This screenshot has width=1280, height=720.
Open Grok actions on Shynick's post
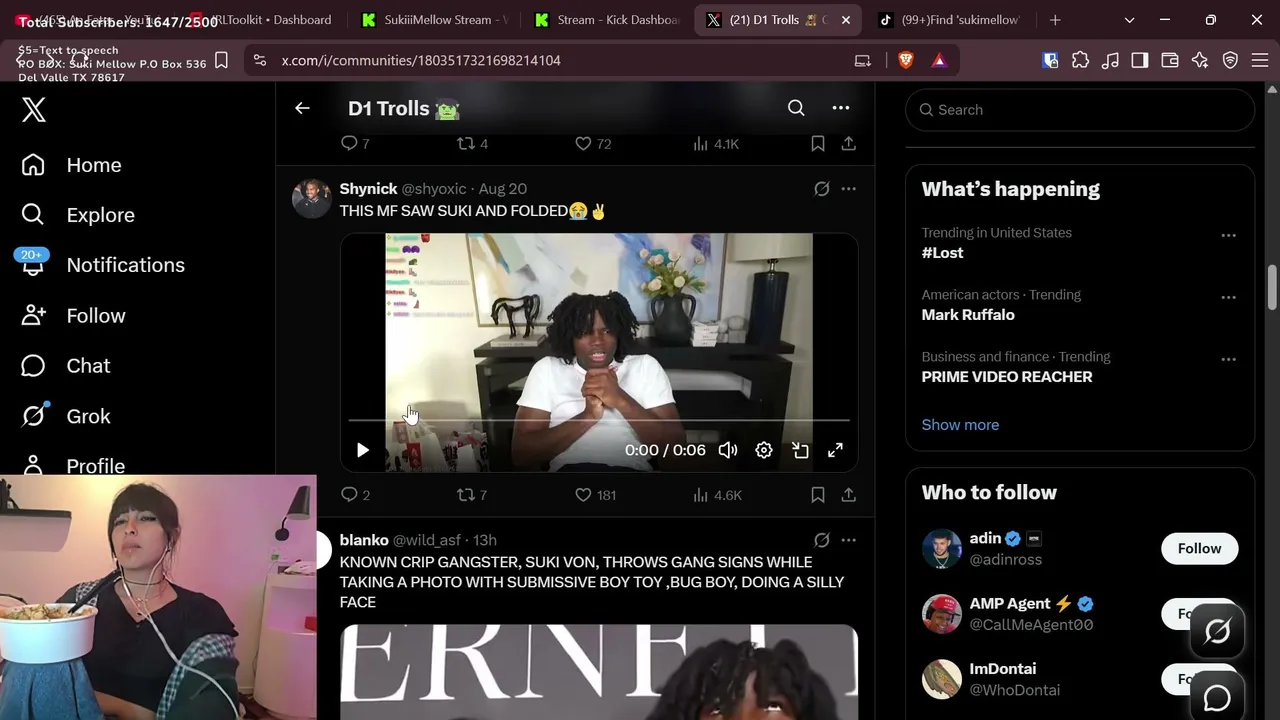click(x=822, y=189)
